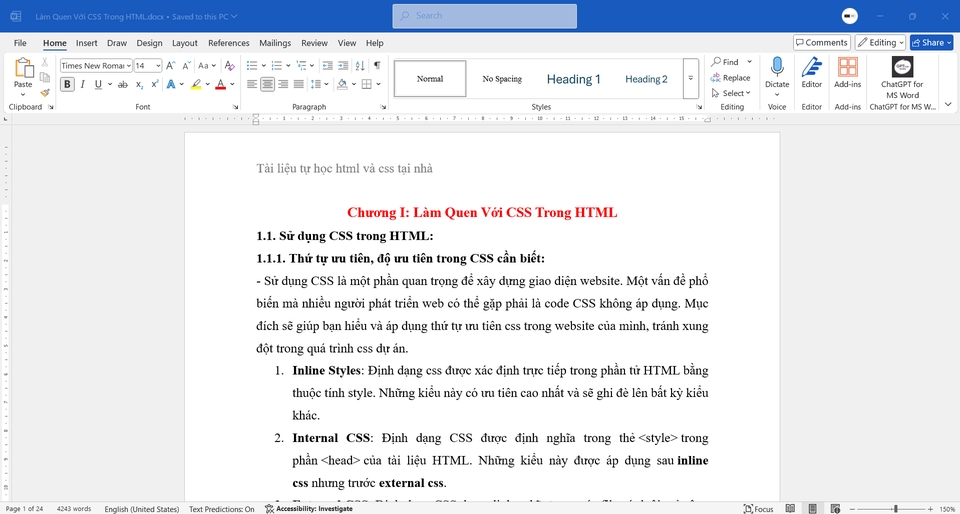Switch to the Insert tab
The height and width of the screenshot is (514, 960).
(x=86, y=43)
